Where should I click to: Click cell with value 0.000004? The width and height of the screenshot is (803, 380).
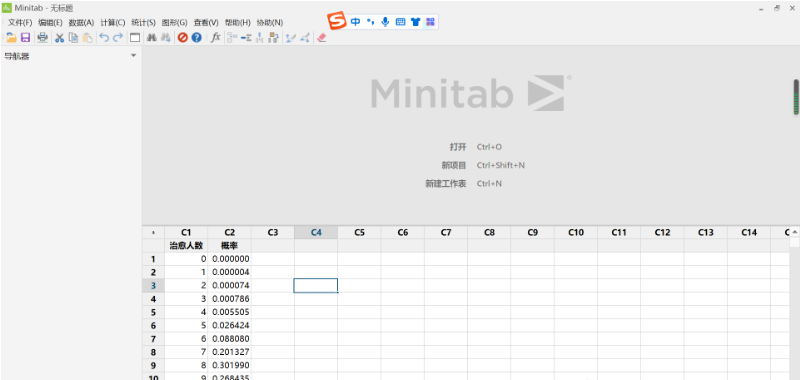point(229,272)
